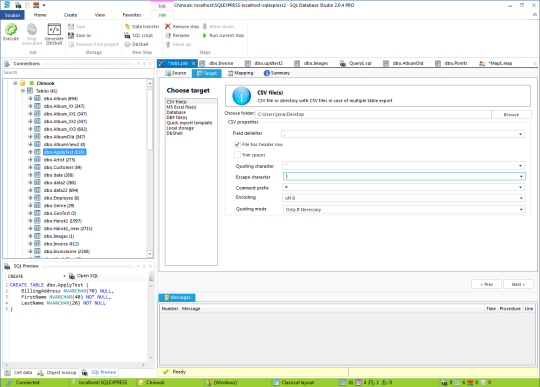Open the Summary step
540x387 pixels.
tap(277, 73)
